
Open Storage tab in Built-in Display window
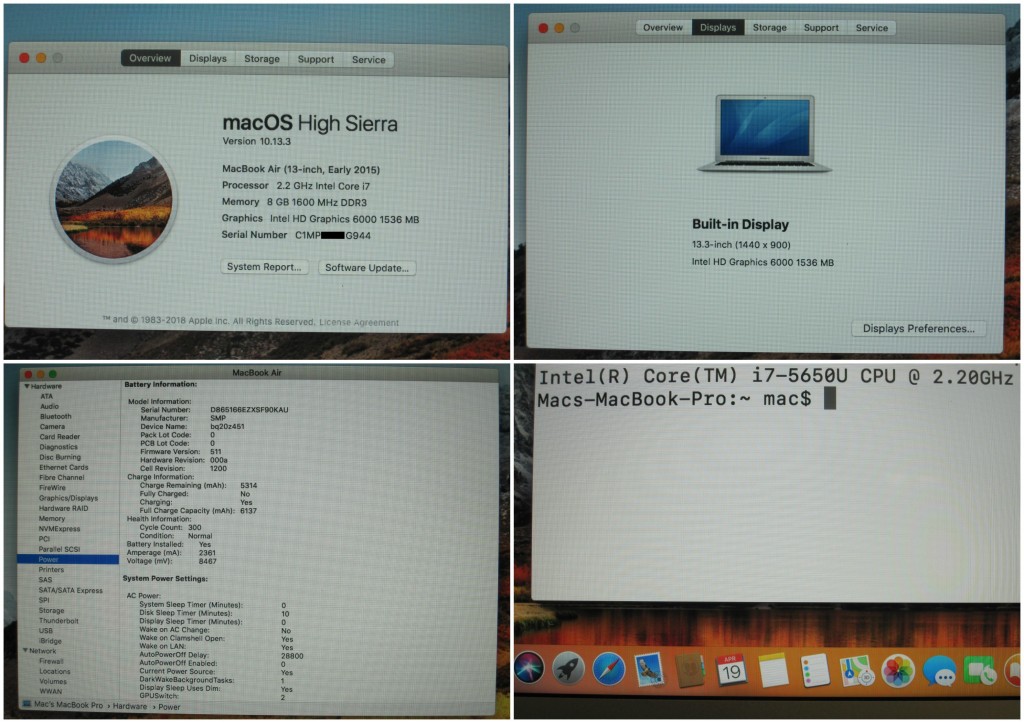click(769, 27)
